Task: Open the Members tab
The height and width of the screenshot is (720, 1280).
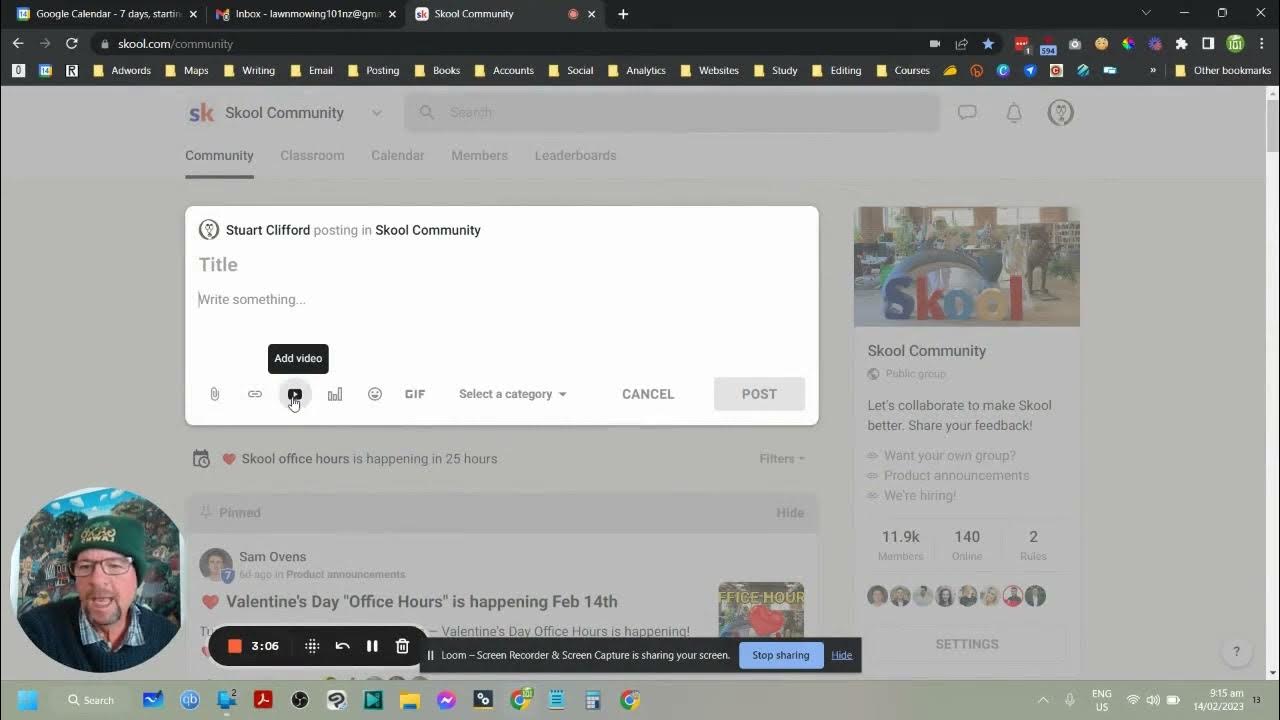Action: pyautogui.click(x=479, y=155)
